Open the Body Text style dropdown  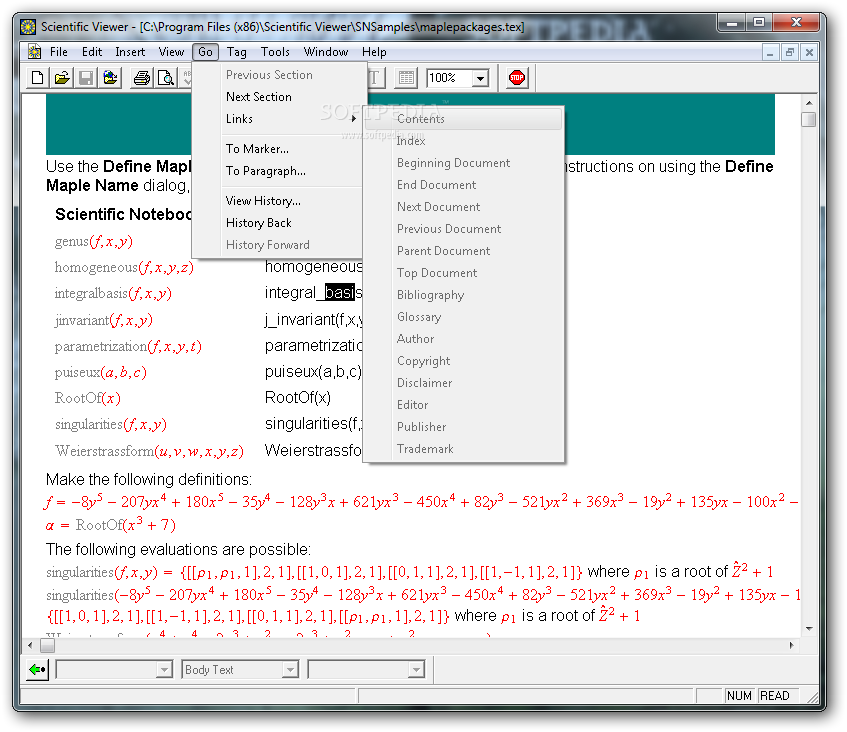[x=291, y=670]
